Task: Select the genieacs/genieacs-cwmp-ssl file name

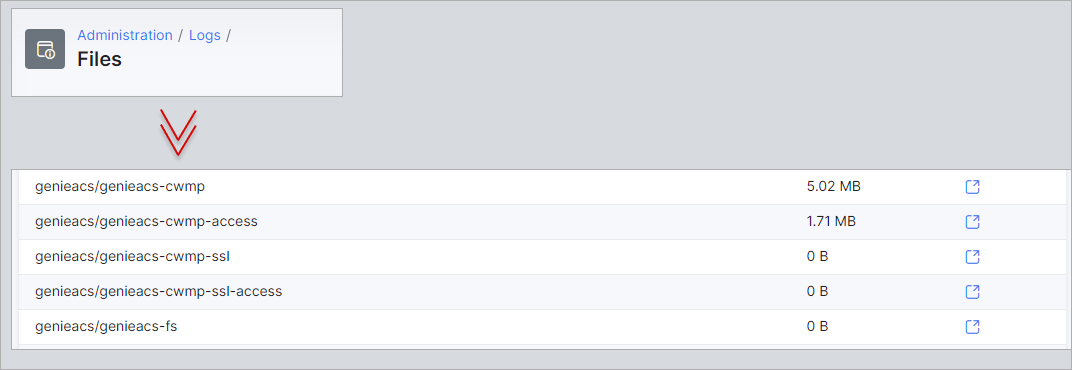Action: [137, 256]
